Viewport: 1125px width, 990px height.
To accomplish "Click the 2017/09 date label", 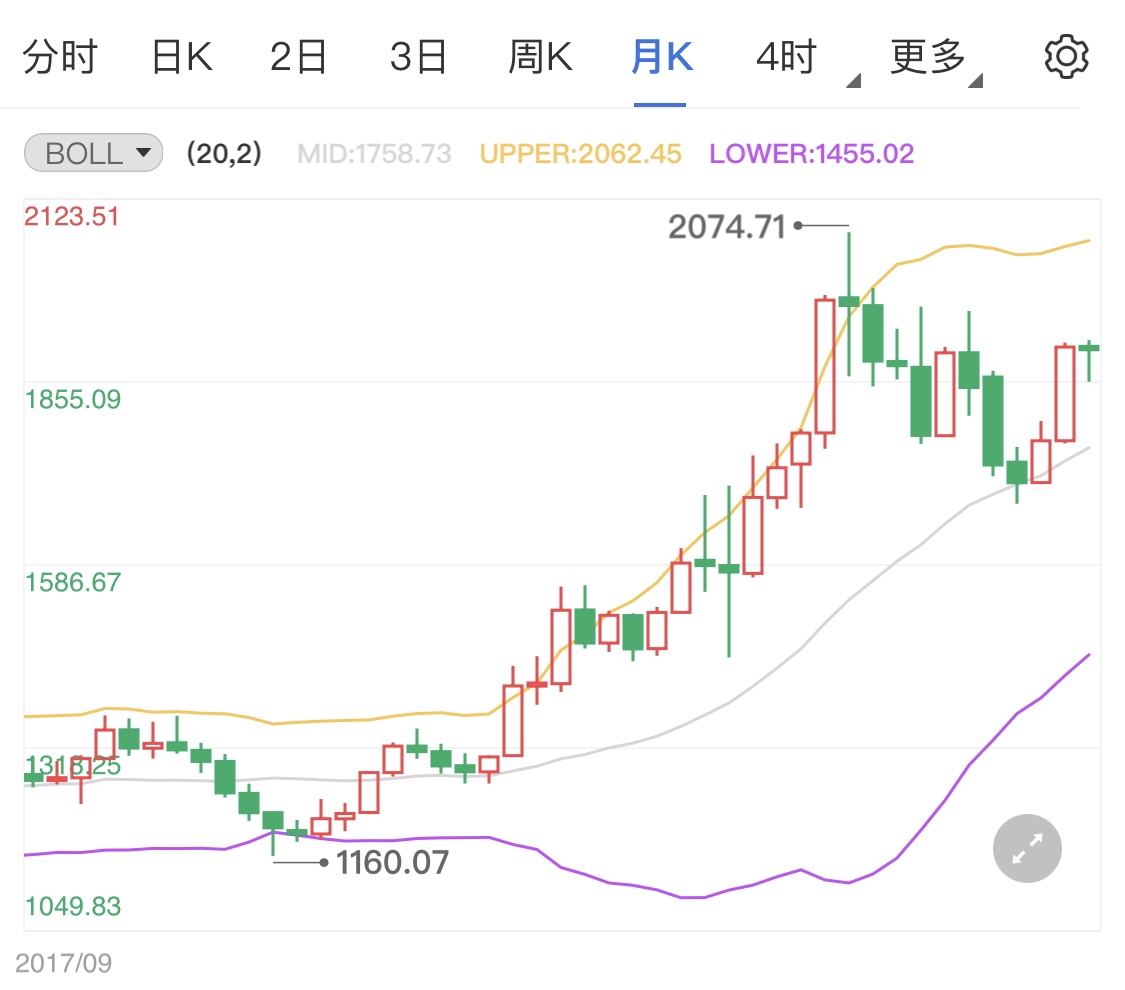I will (x=63, y=963).
